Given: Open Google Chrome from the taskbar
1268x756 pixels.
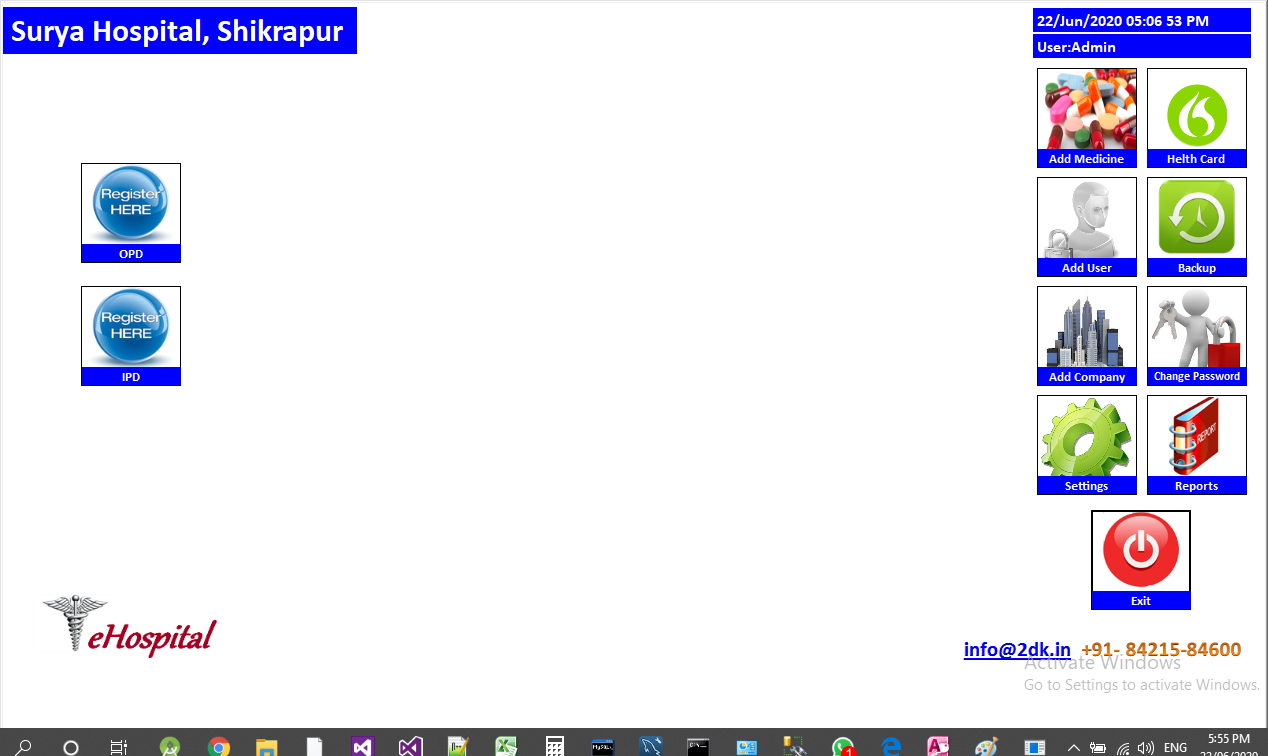Looking at the screenshot, I should [x=219, y=746].
